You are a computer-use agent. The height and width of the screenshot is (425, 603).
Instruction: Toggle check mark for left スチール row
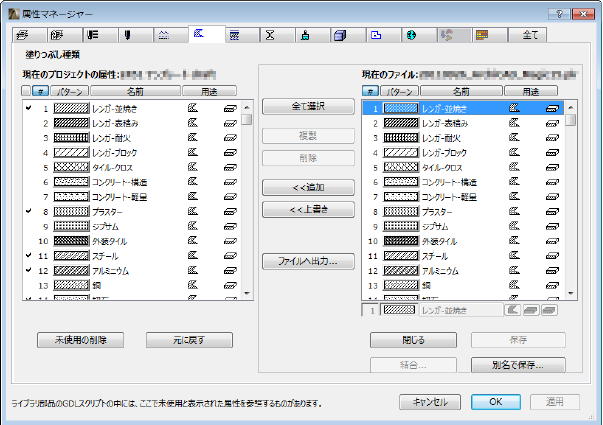click(28, 256)
